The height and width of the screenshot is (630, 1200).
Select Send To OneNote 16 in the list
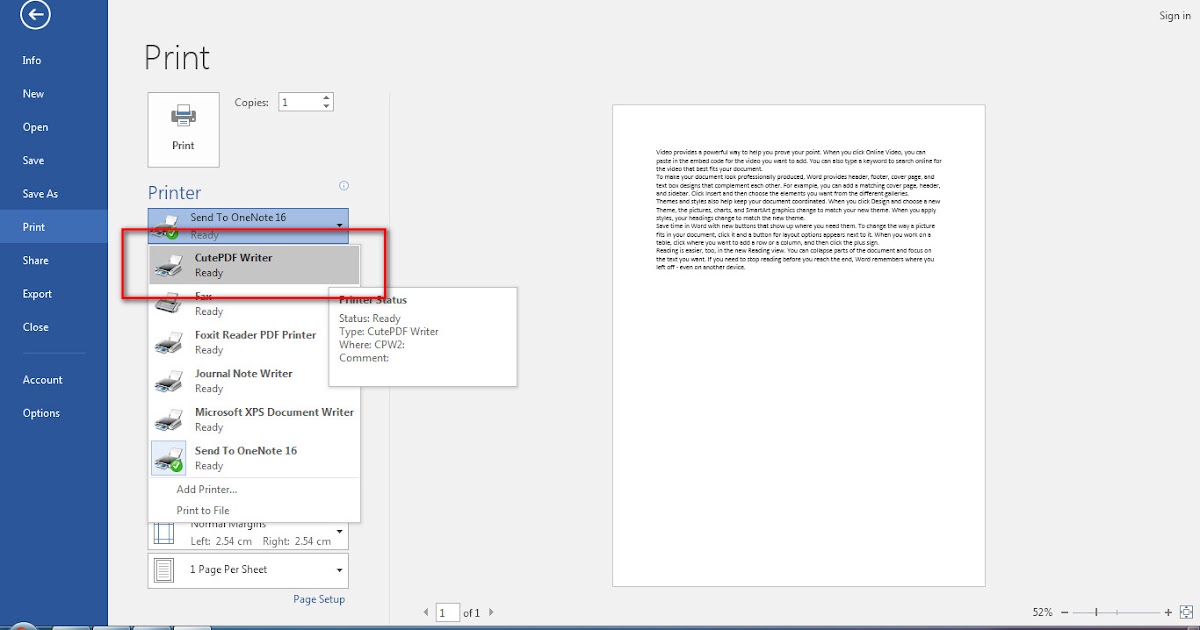(x=254, y=458)
